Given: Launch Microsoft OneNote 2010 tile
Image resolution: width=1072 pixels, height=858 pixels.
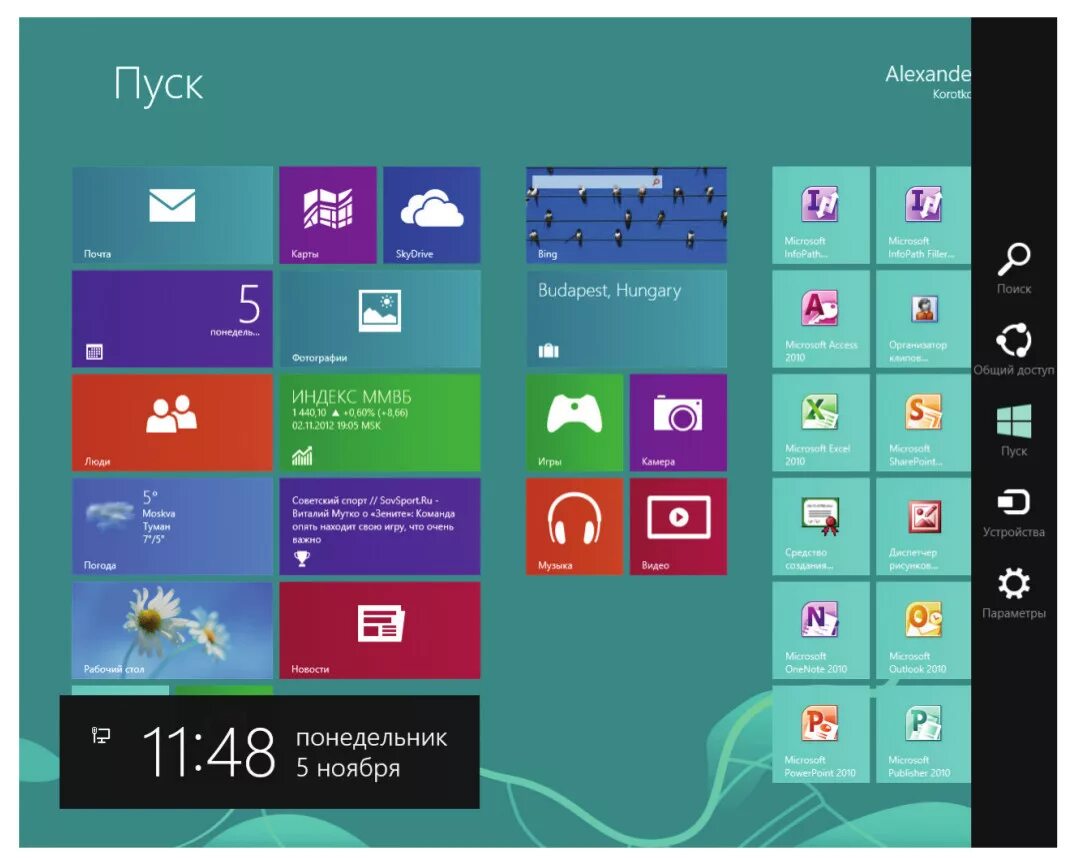Looking at the screenshot, I should coord(821,631).
